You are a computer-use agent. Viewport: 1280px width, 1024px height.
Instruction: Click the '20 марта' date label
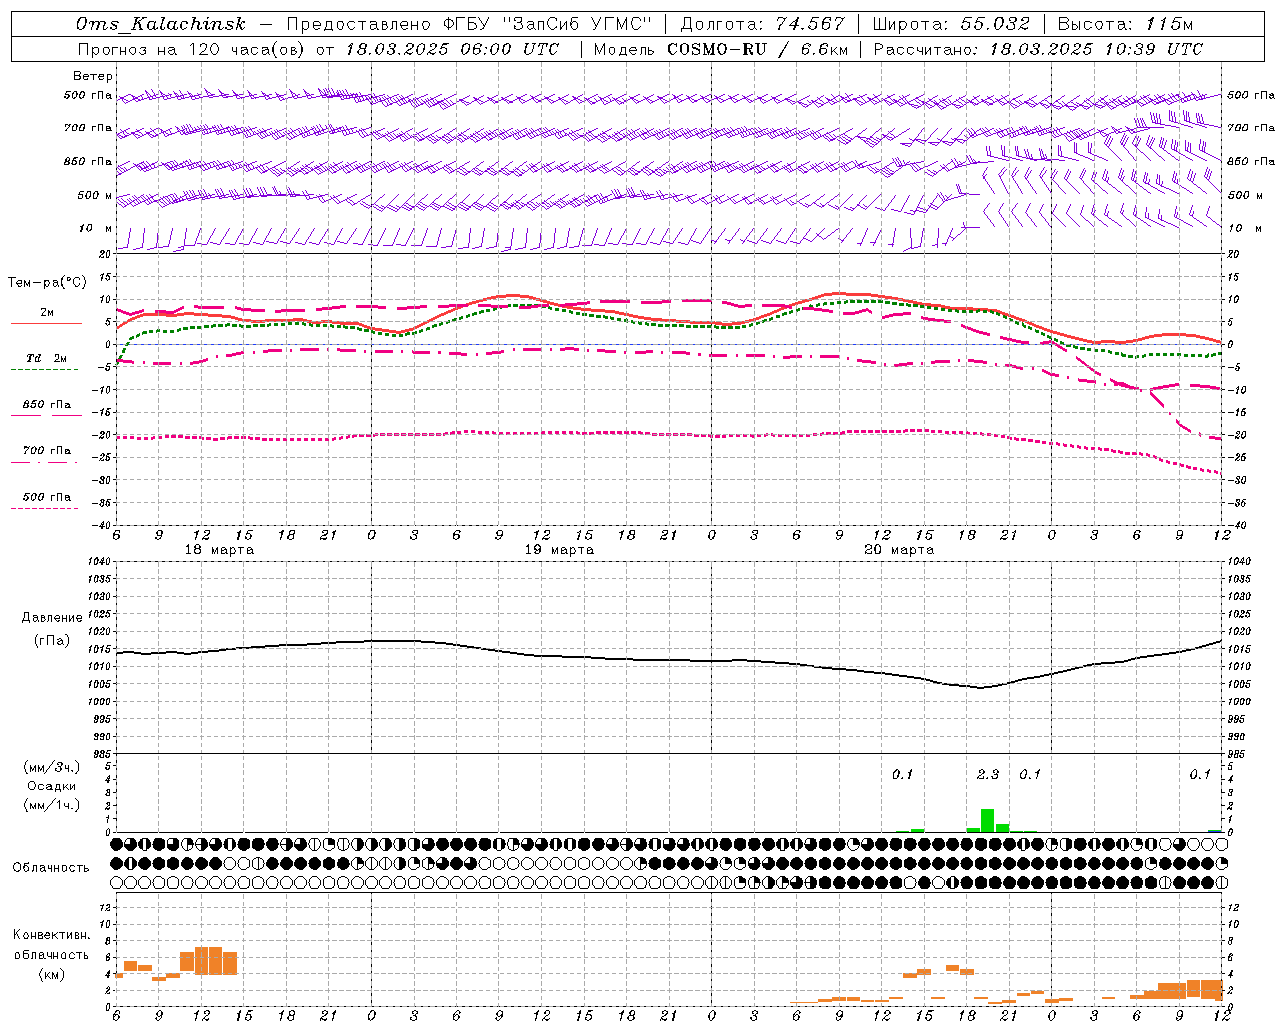coord(900,550)
